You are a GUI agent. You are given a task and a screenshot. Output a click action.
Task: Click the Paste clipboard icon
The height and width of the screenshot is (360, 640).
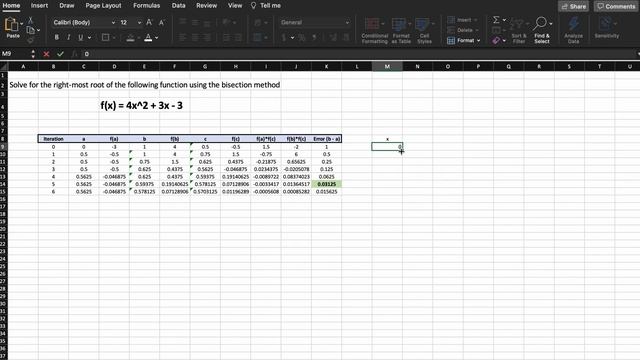click(11, 24)
